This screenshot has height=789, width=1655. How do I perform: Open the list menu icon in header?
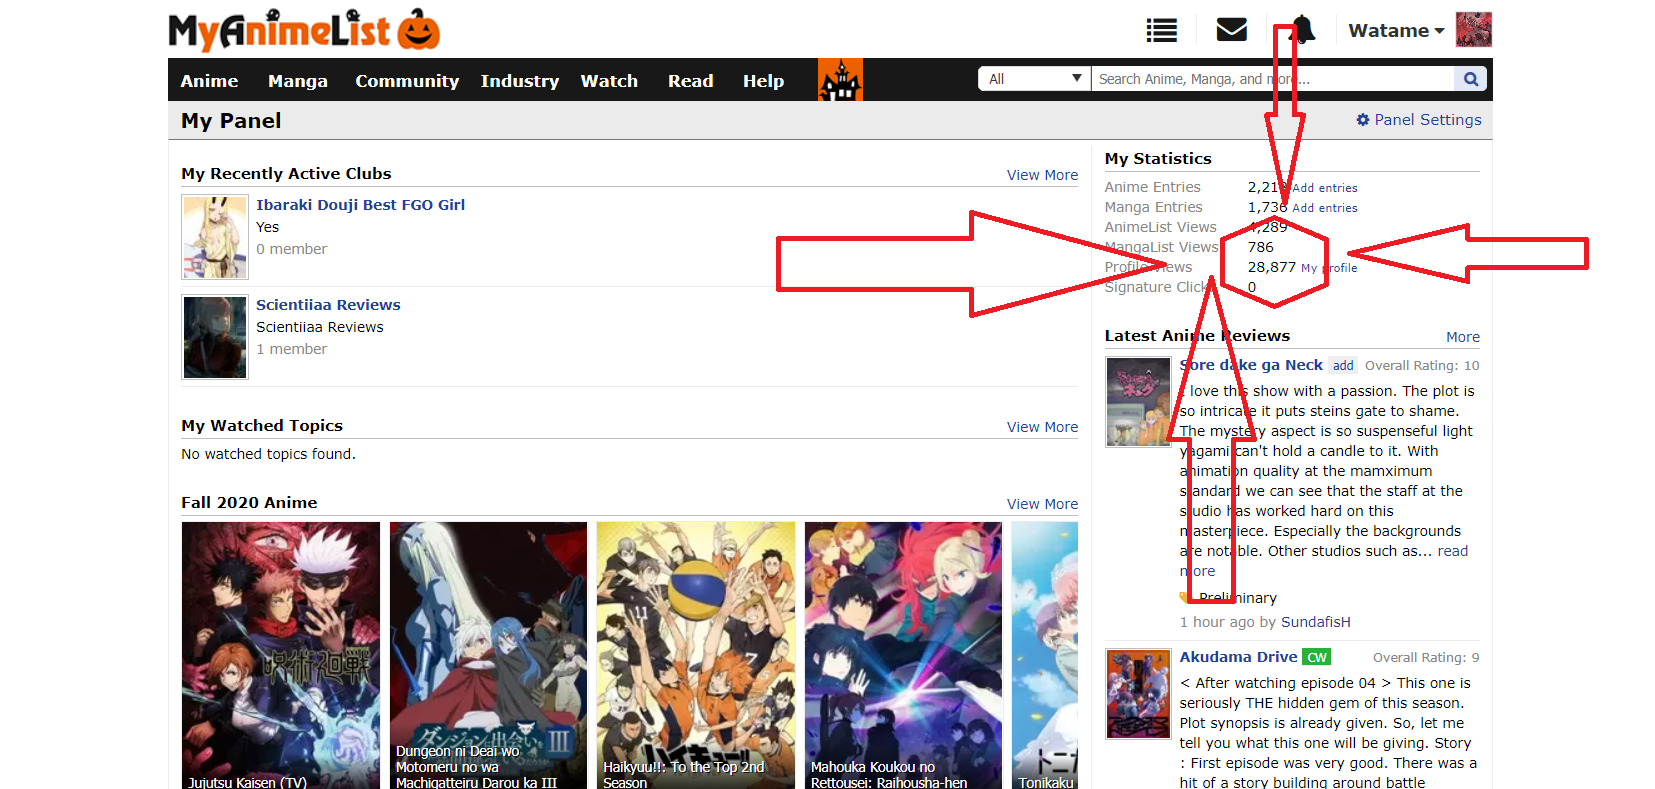(x=1161, y=31)
